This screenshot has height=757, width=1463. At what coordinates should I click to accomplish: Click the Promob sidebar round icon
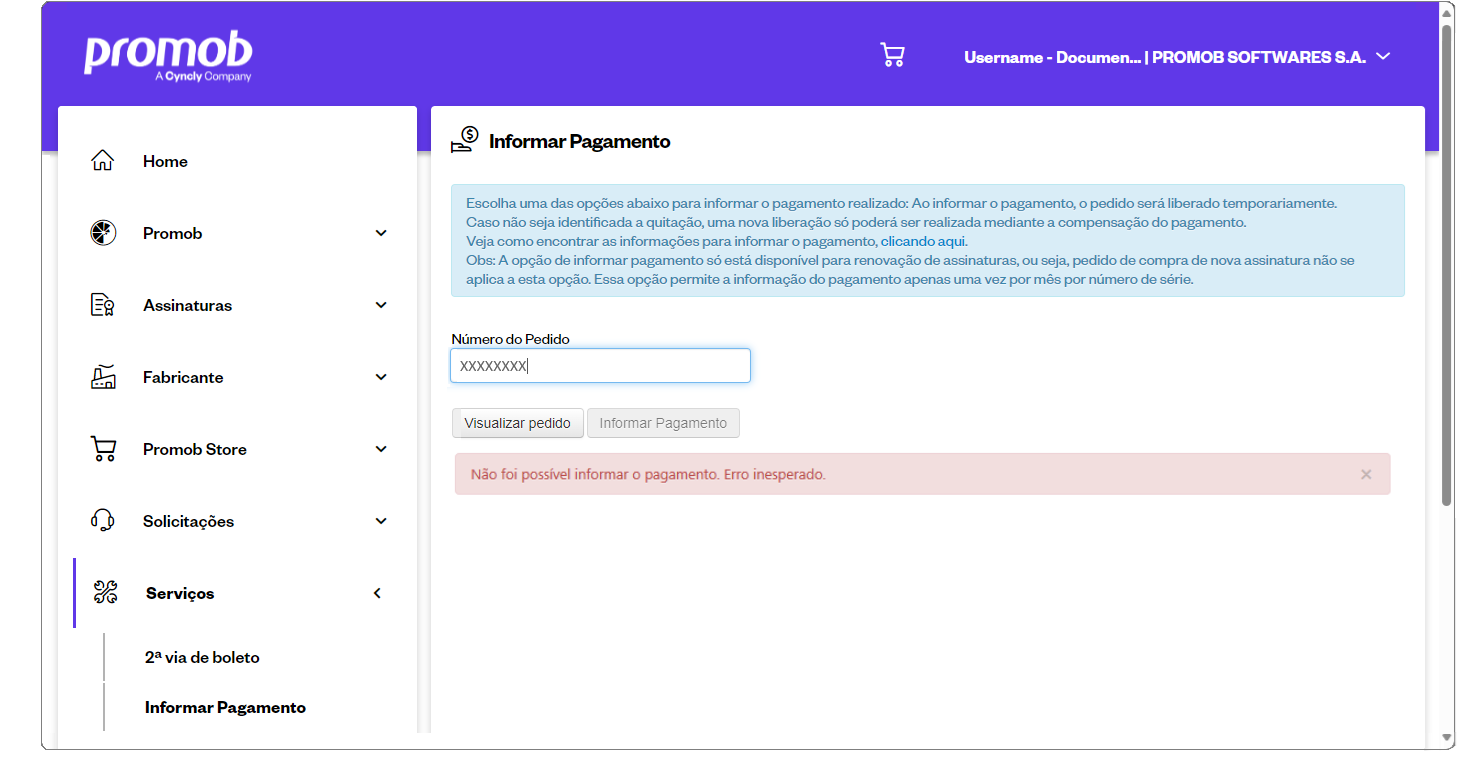[x=103, y=233]
